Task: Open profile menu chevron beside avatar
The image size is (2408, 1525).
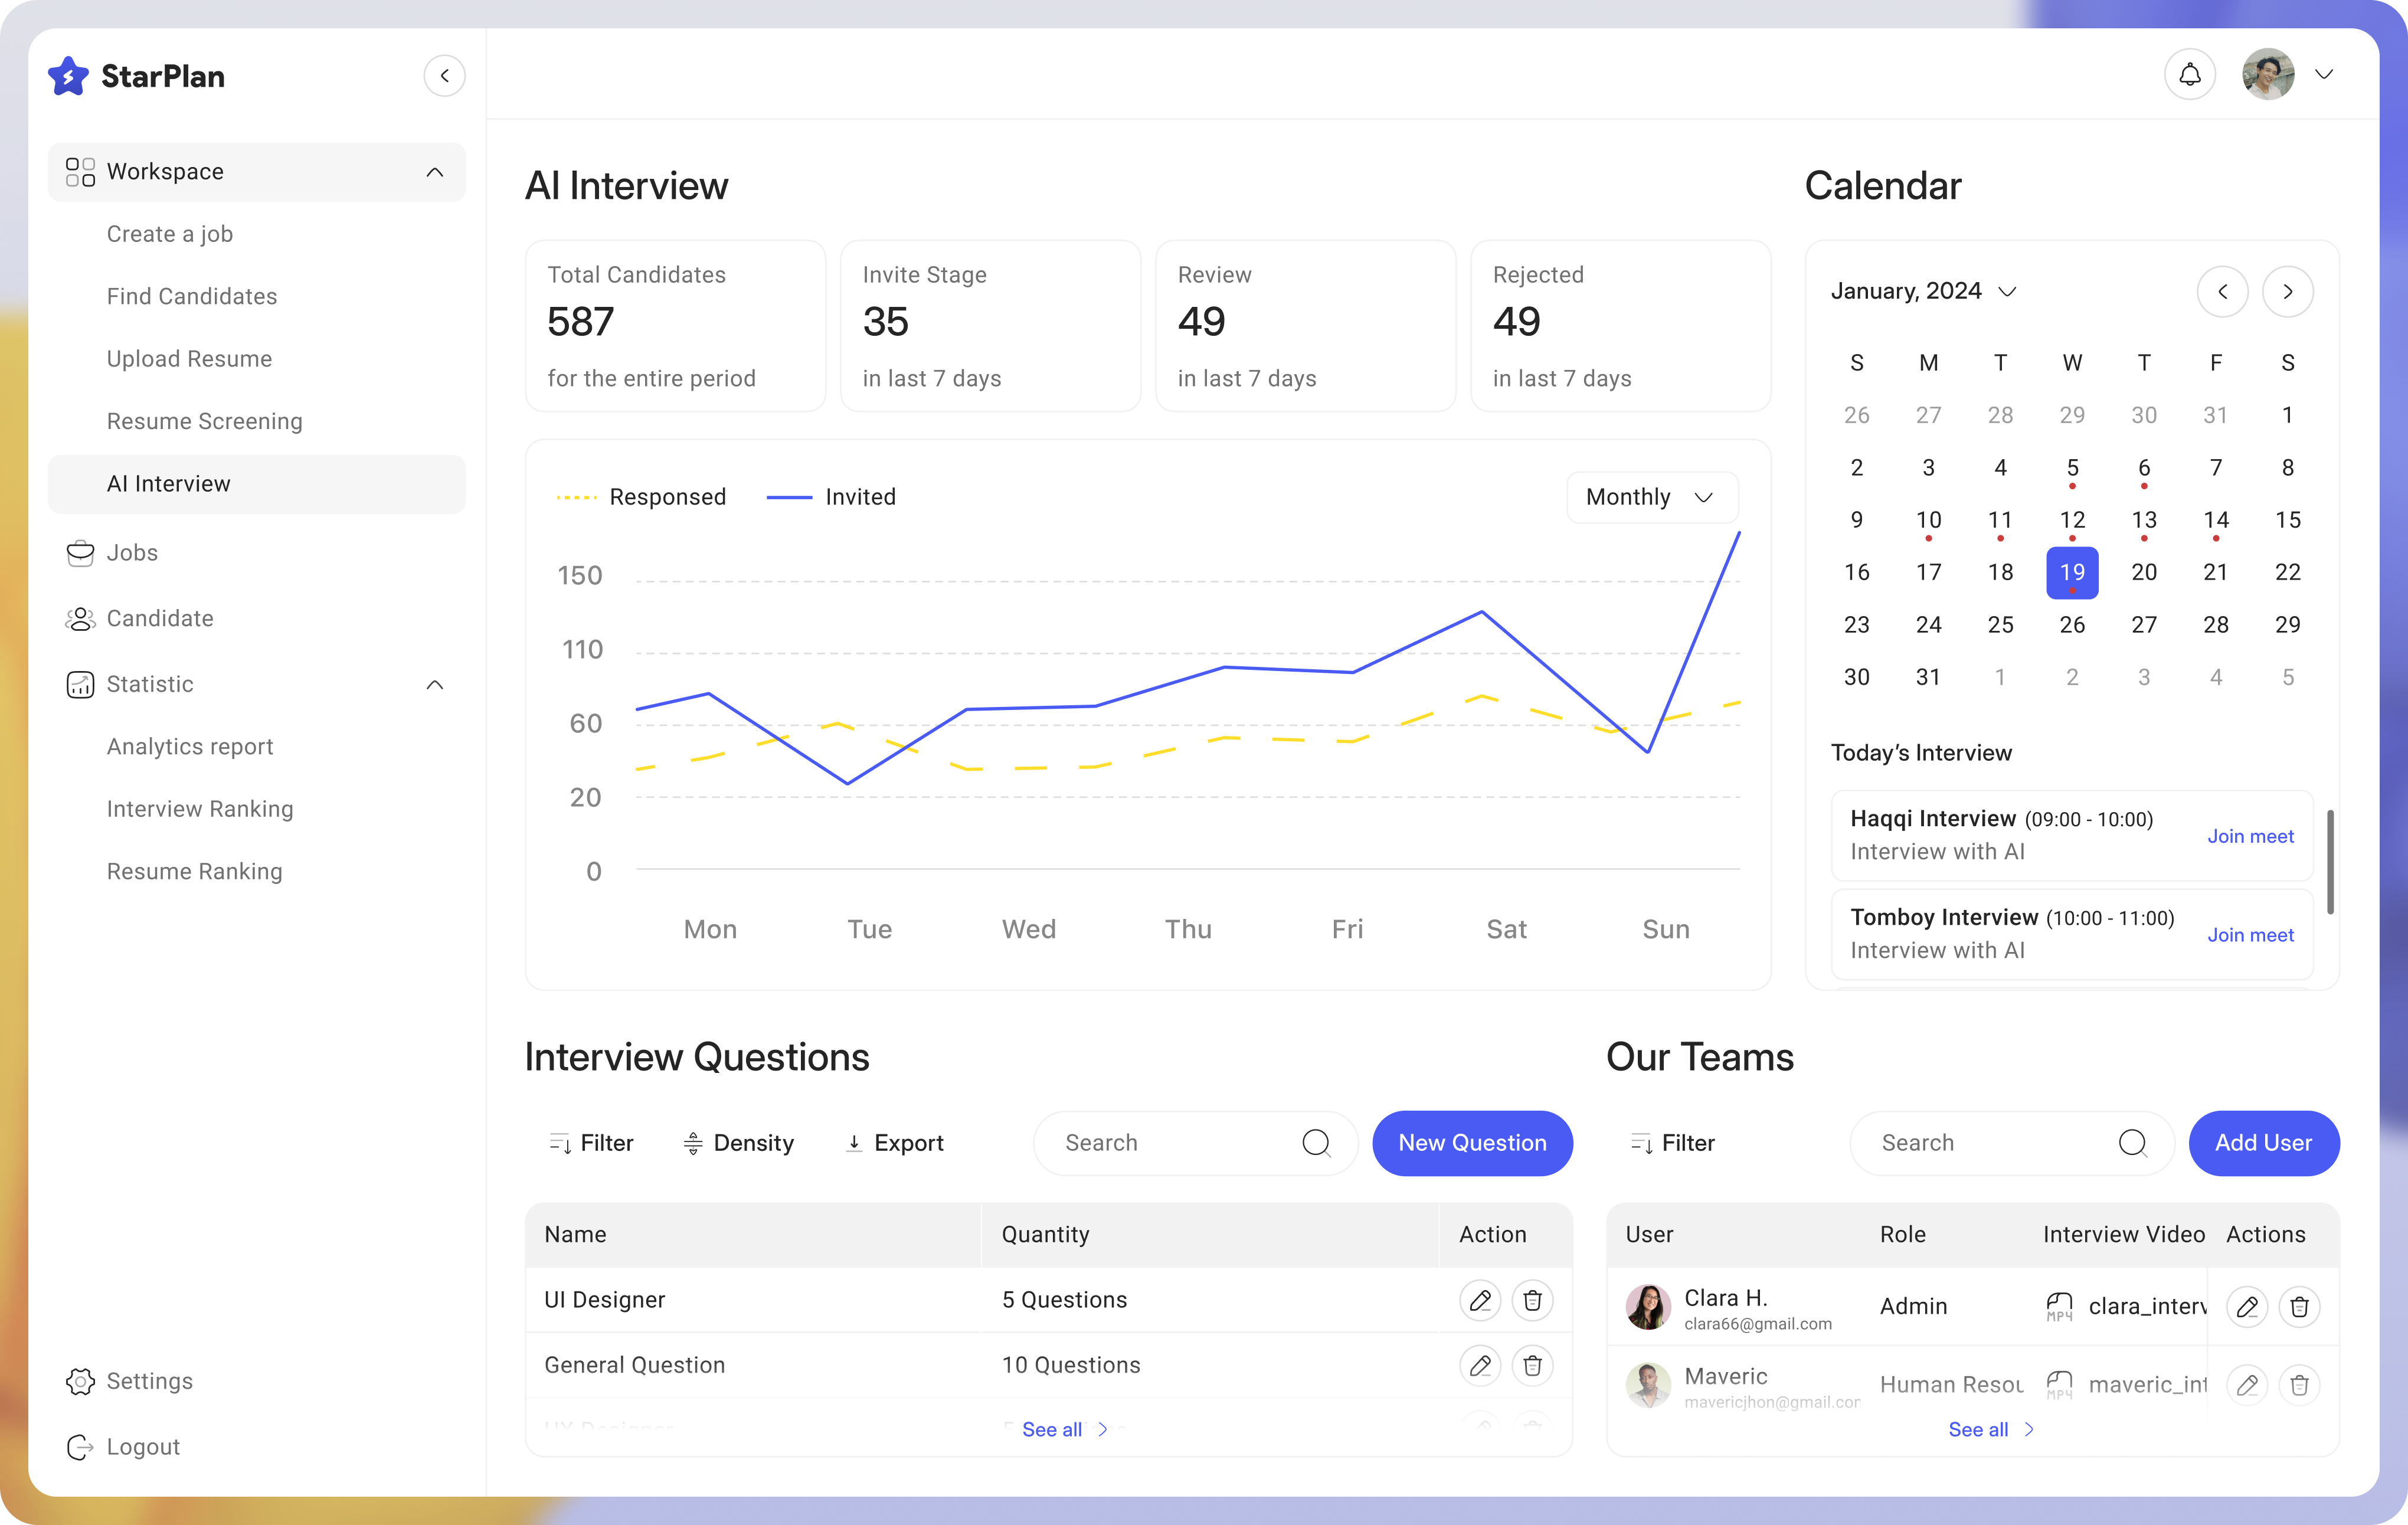Action: (2324, 75)
